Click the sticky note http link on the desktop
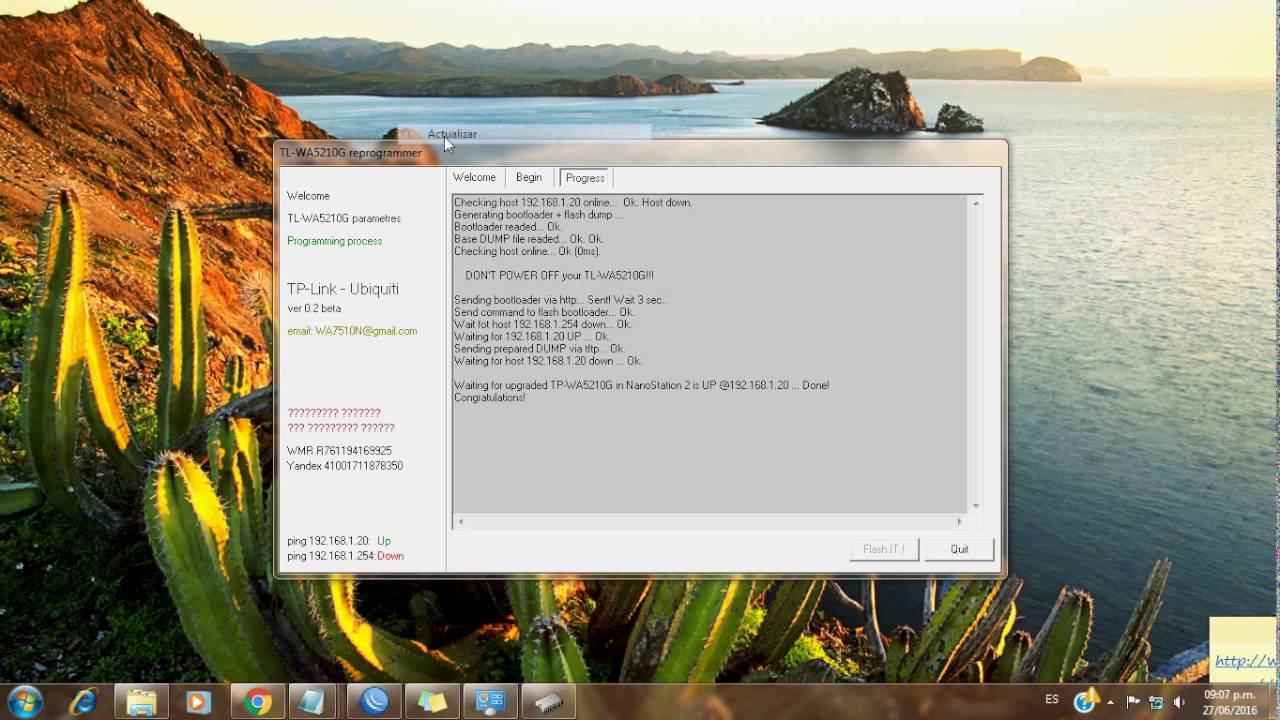The height and width of the screenshot is (720, 1280). 1246,661
